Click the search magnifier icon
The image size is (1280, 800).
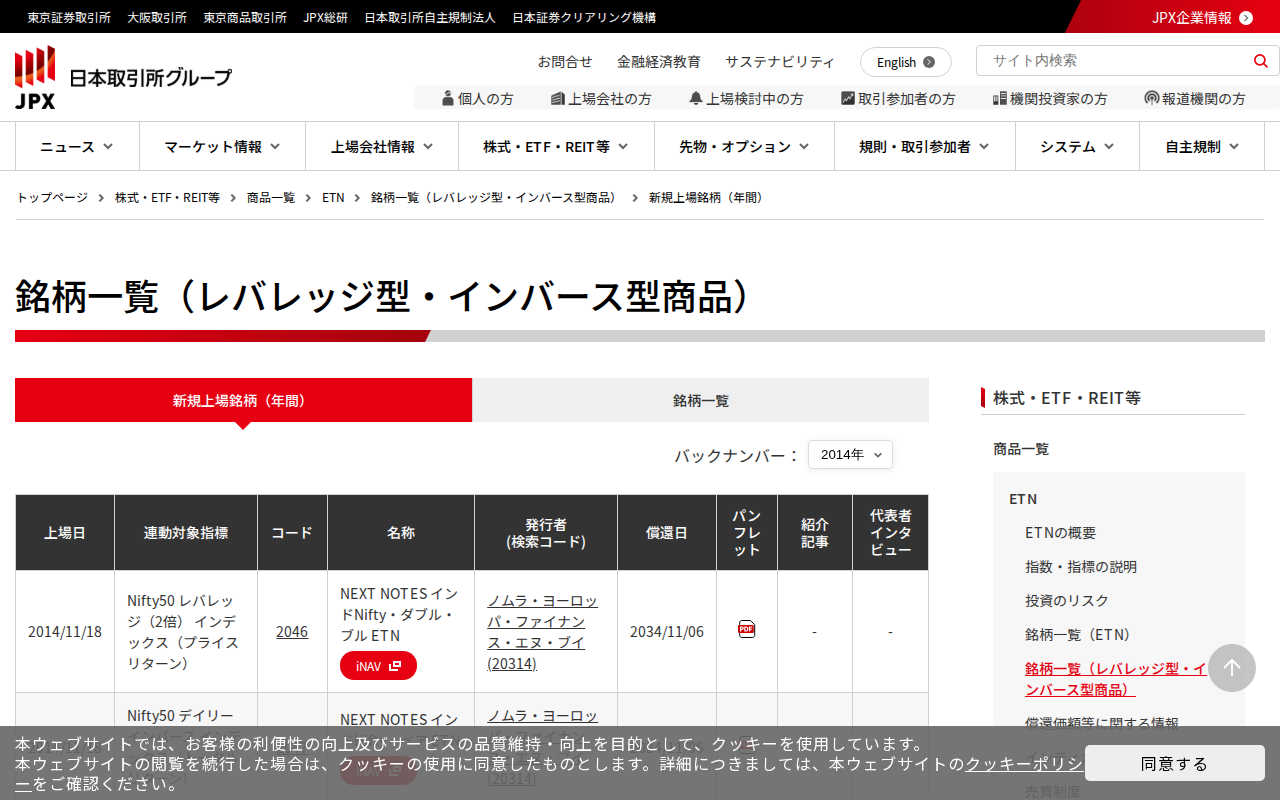(1260, 61)
